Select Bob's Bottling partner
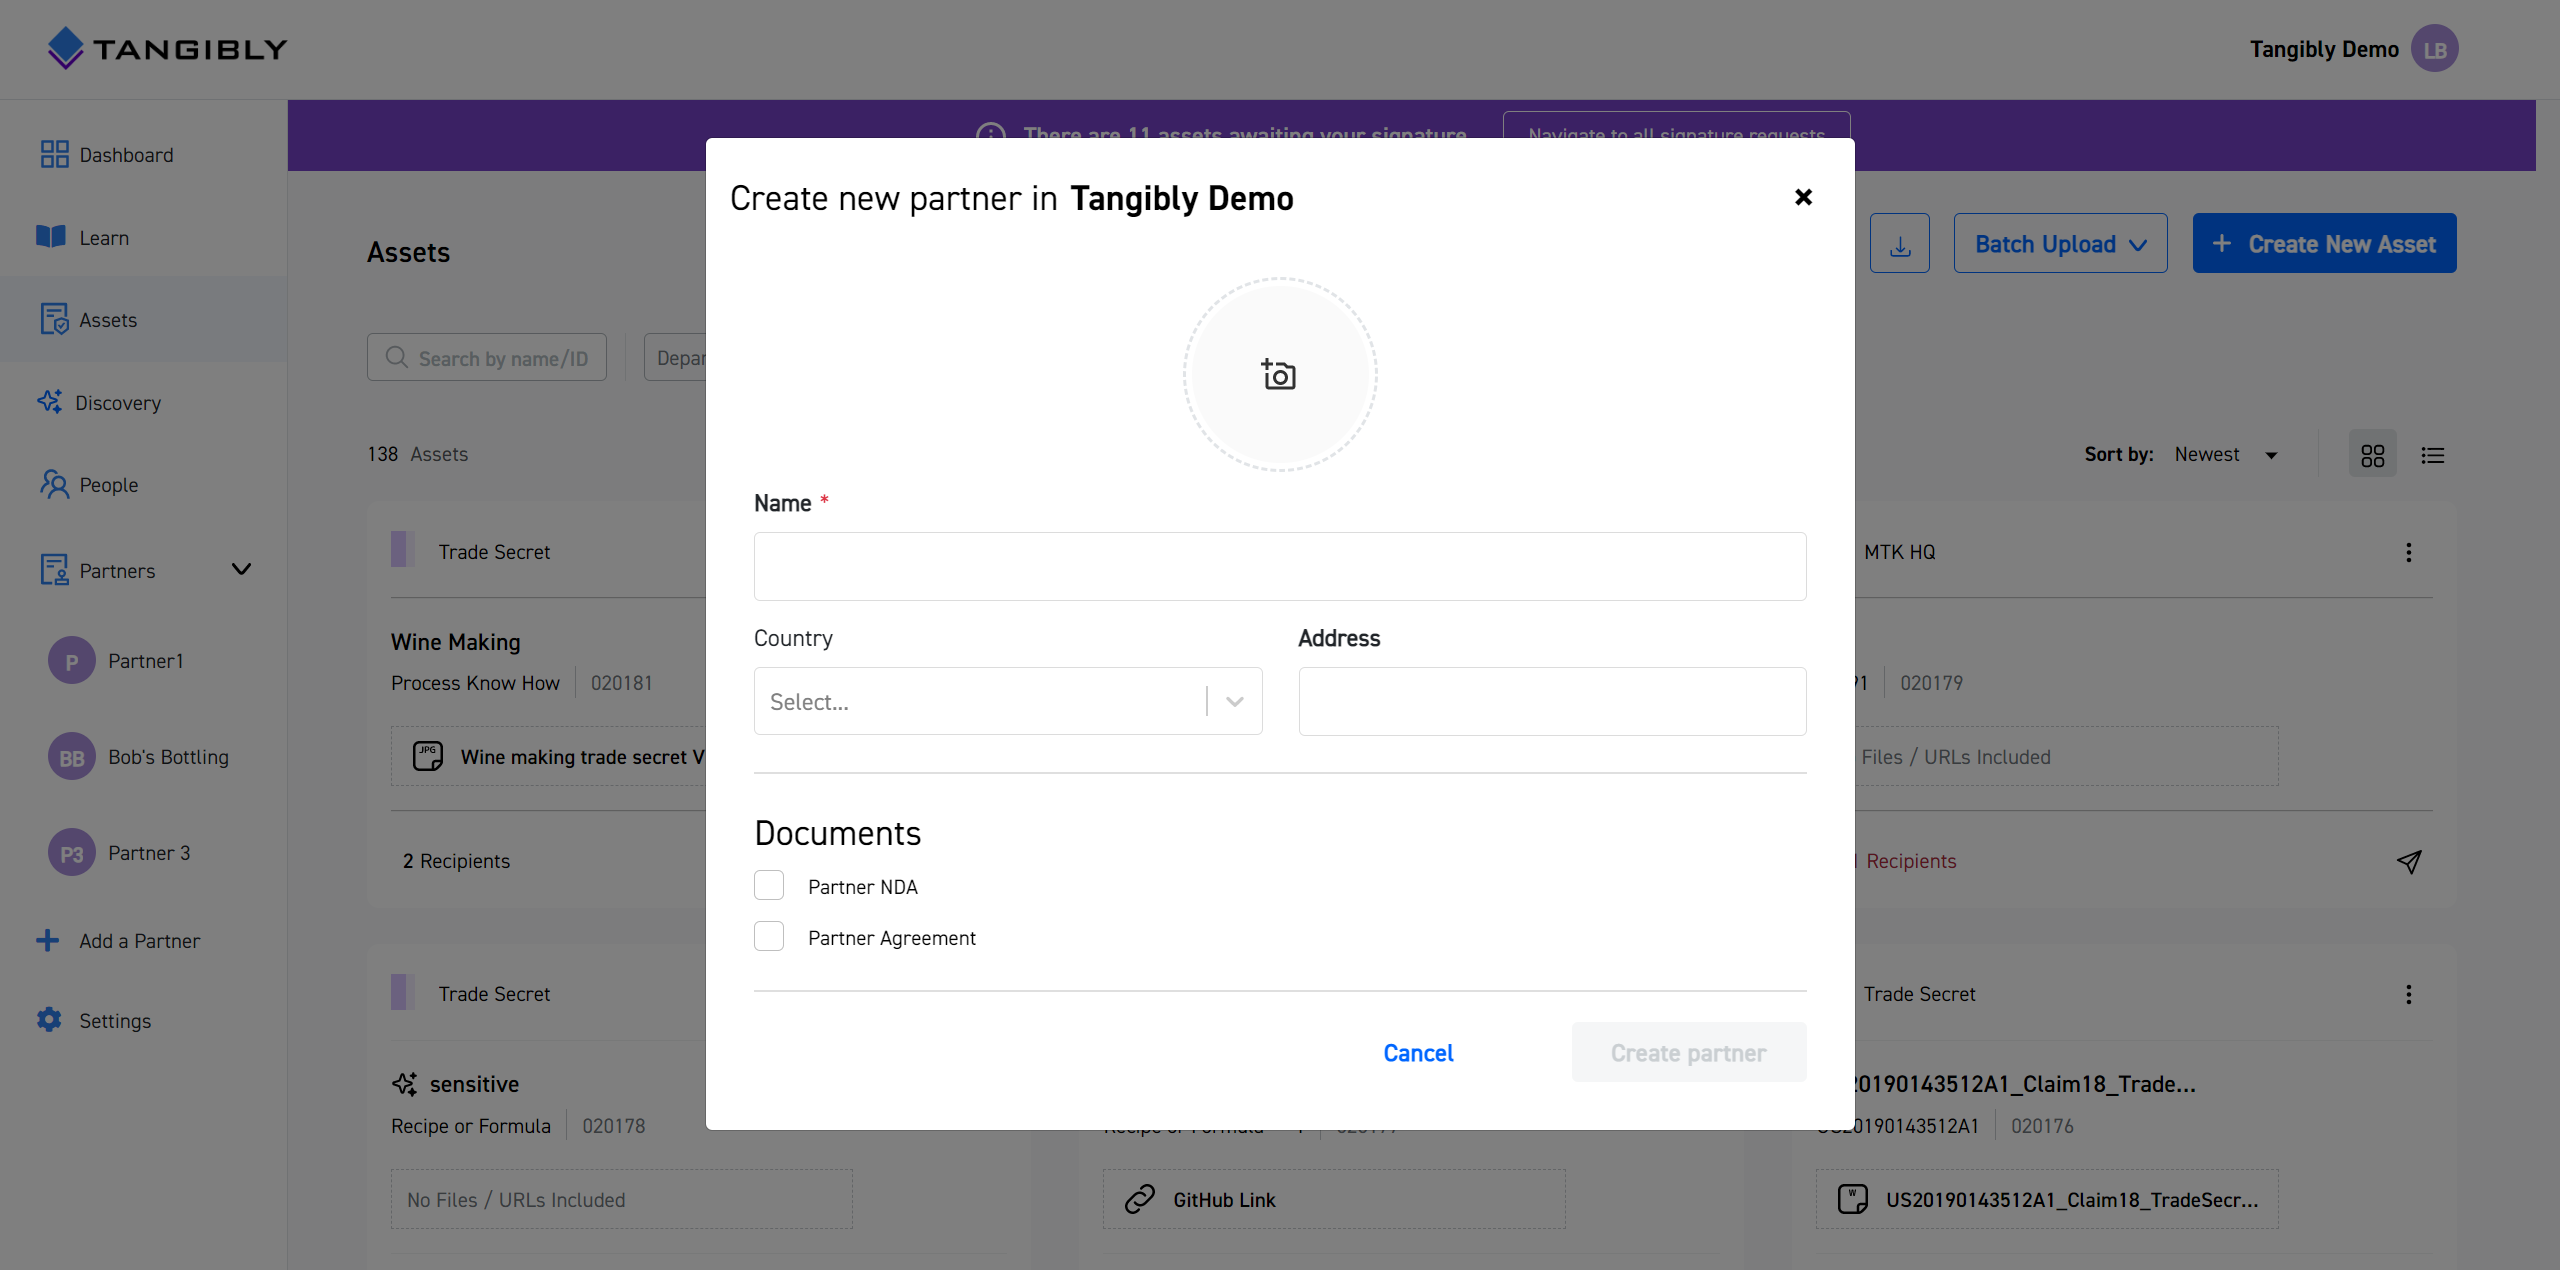2560x1270 pixels. pyautogui.click(x=168, y=757)
